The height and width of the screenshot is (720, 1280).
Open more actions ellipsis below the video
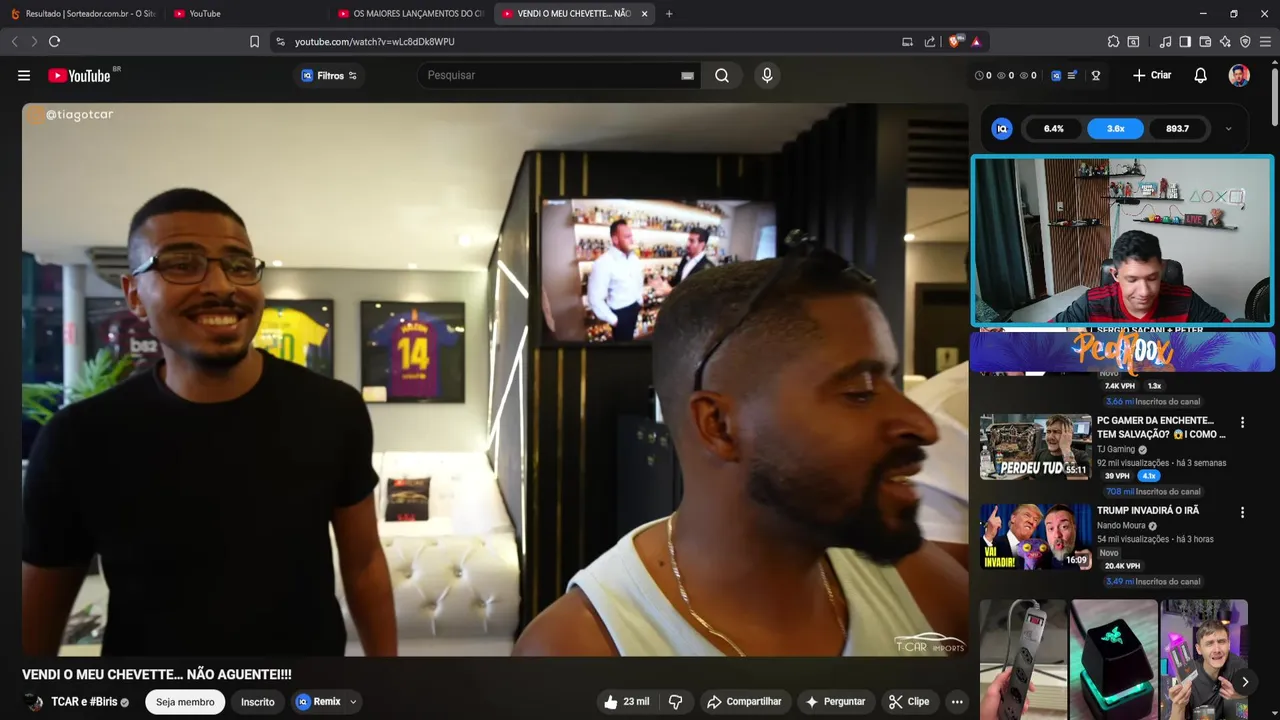tap(957, 702)
